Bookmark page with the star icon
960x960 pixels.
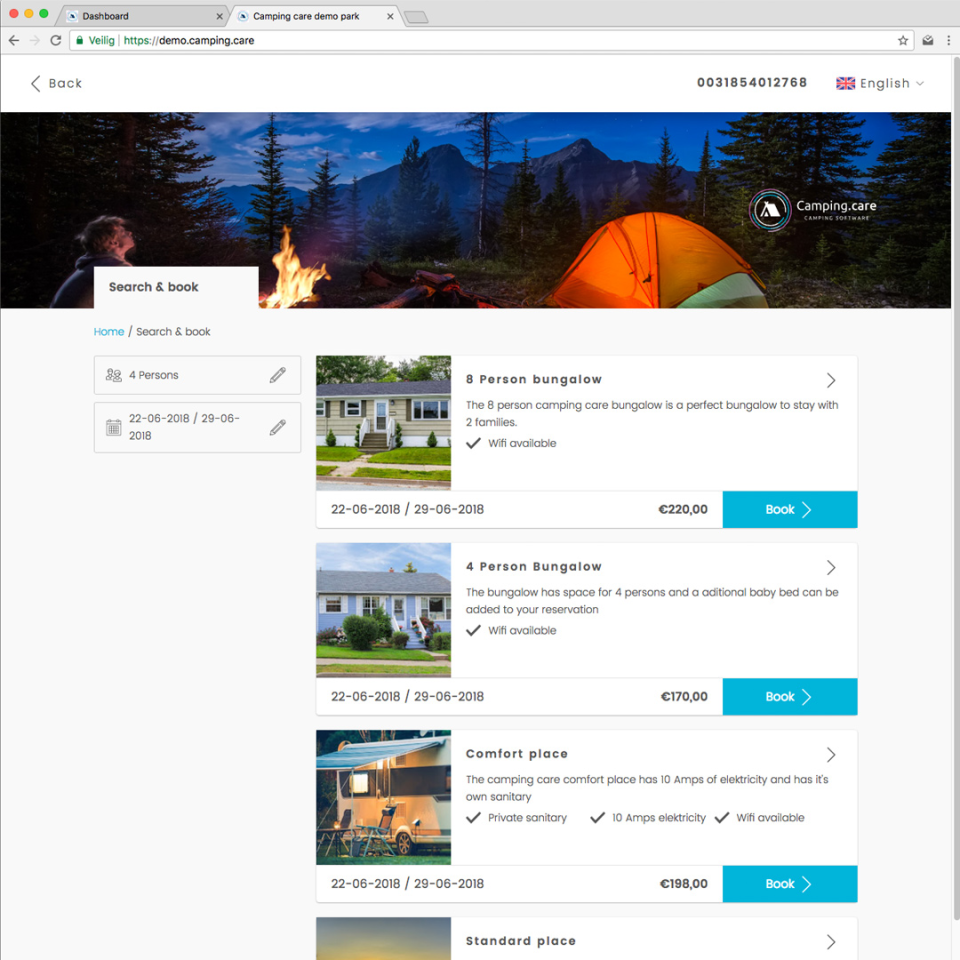(902, 40)
